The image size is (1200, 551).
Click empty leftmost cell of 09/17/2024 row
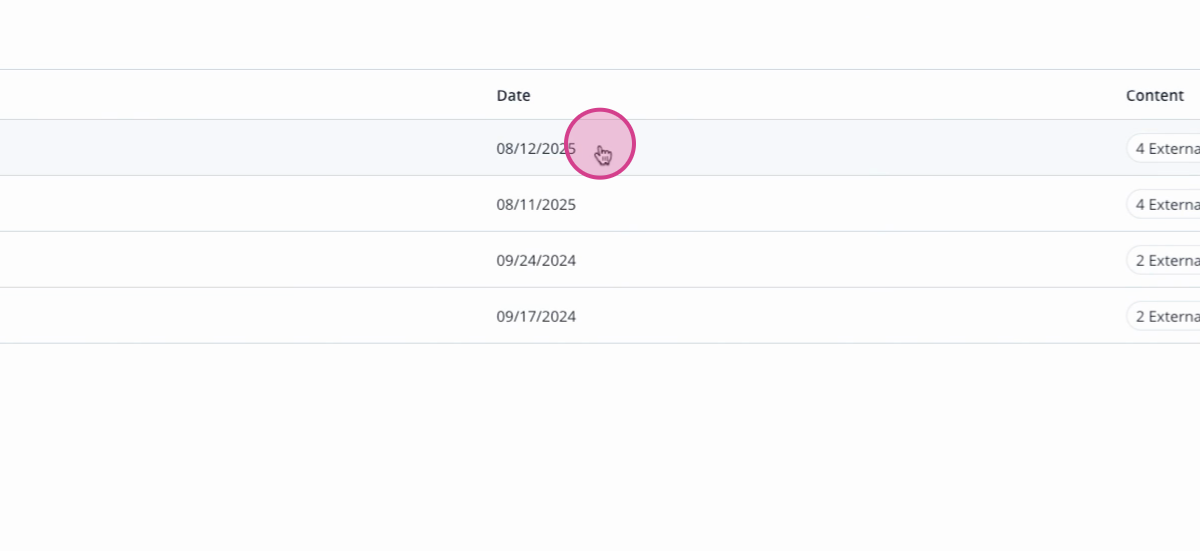click(x=240, y=316)
